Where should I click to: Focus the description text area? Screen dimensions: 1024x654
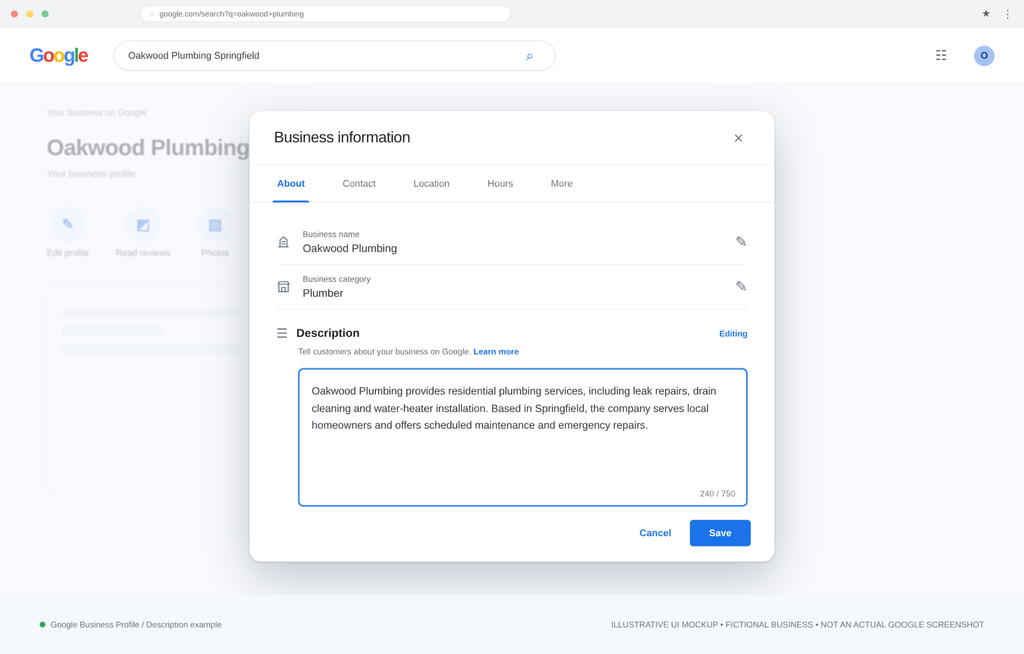tap(522, 437)
